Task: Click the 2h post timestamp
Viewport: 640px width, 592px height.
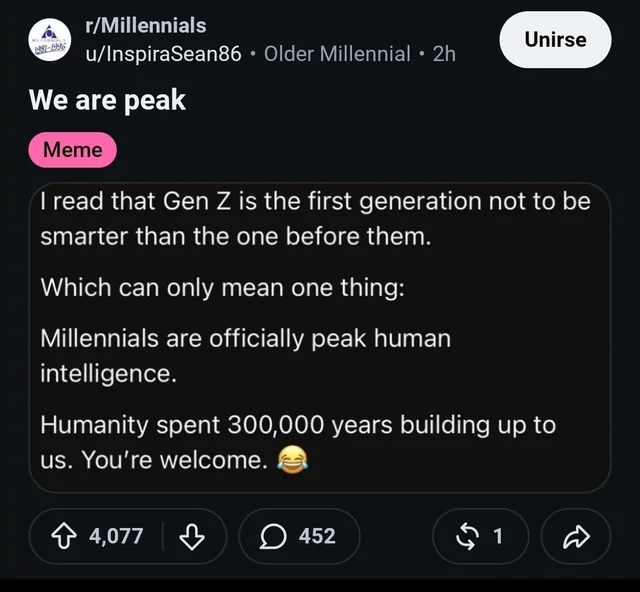Action: [x=444, y=53]
